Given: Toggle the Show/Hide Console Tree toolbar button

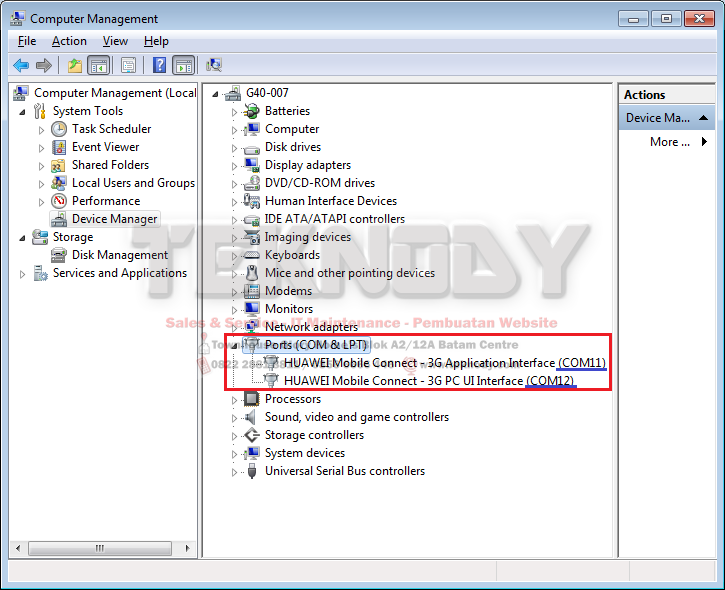Looking at the screenshot, I should pos(98,65).
